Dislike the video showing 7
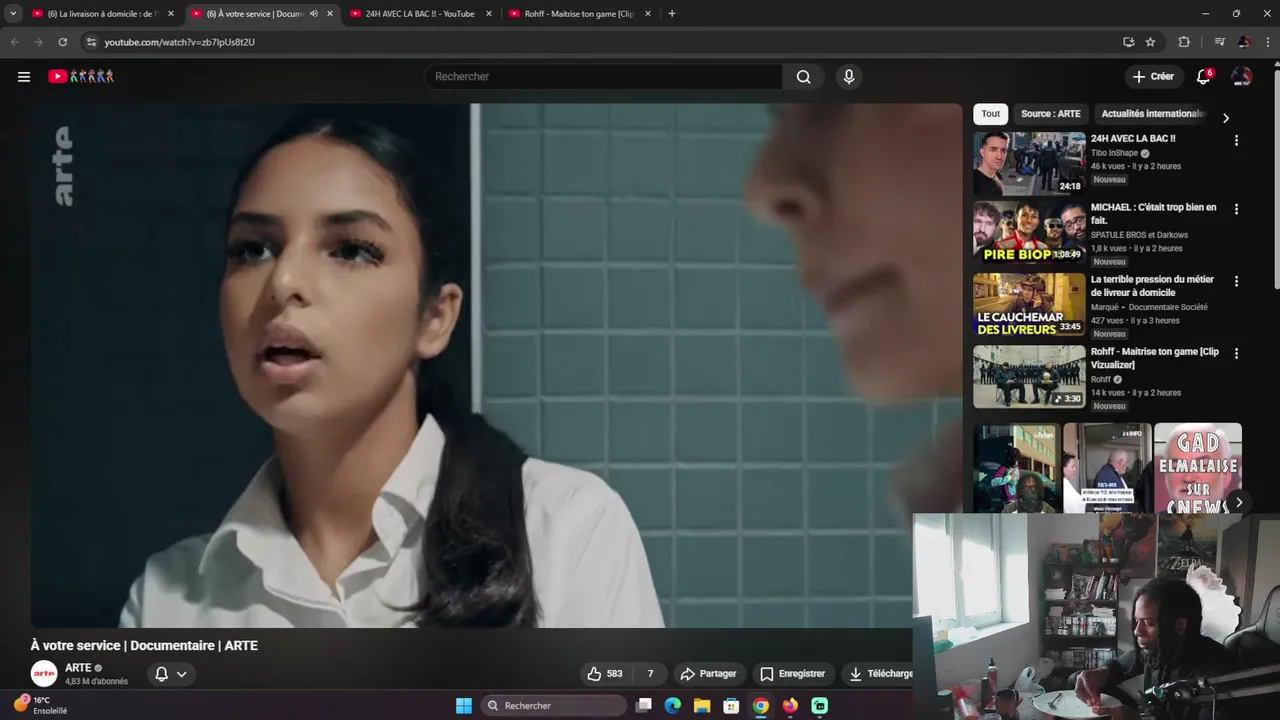 650,674
